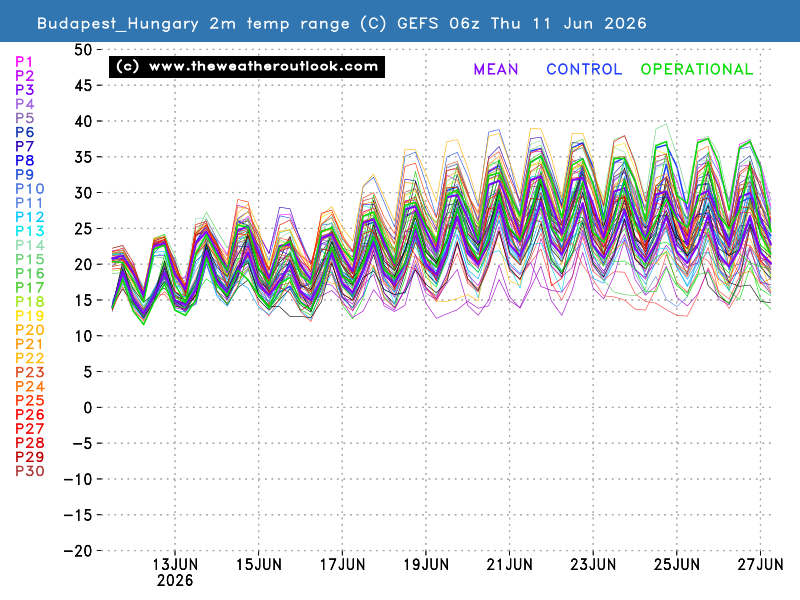Viewport: 800px width, 600px height.
Task: Click the P13 legend label
Action: pos(30,231)
